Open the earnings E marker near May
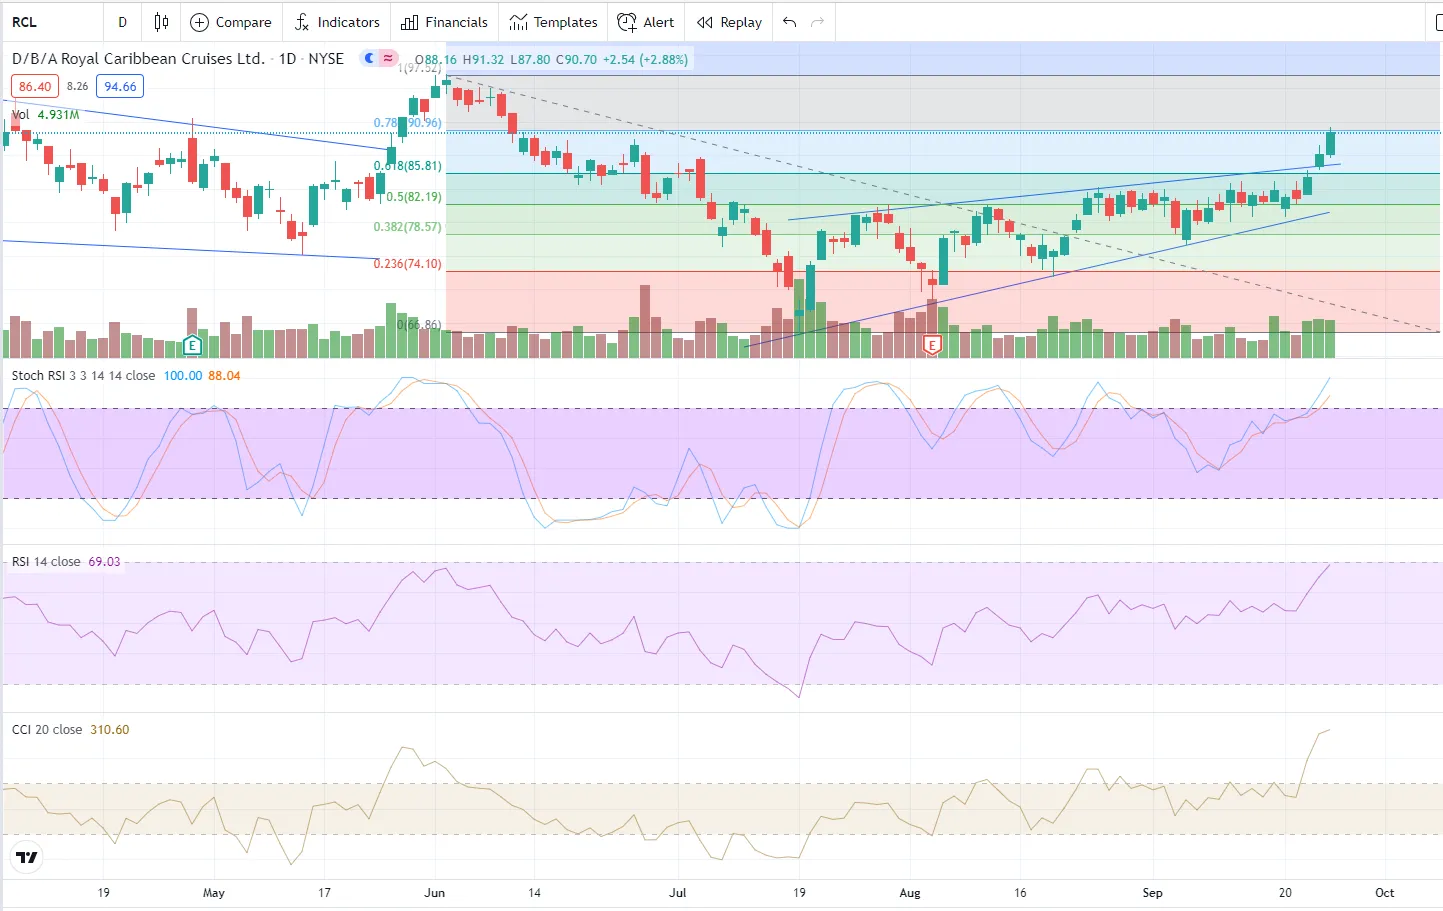Screen dimensions: 1443x911 (192, 346)
